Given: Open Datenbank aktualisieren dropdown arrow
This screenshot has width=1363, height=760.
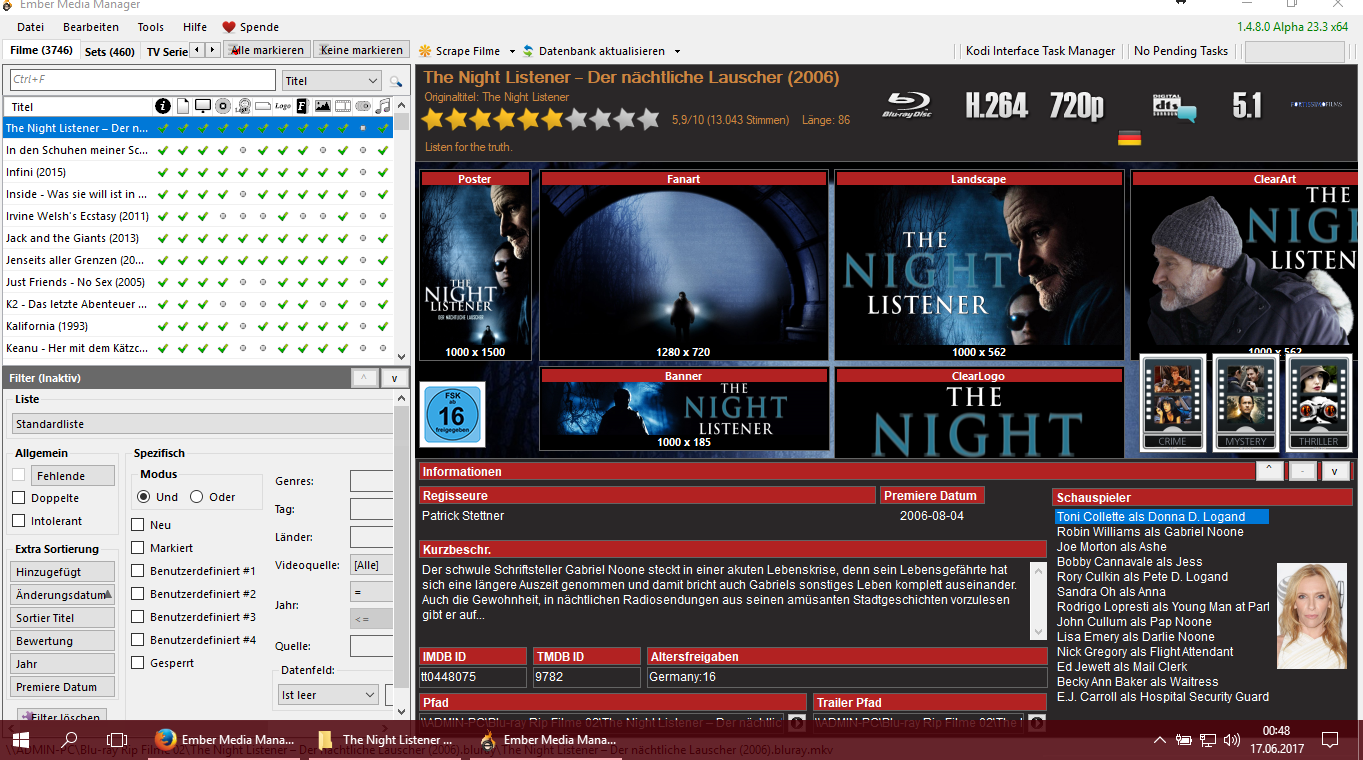Looking at the screenshot, I should click(677, 51).
